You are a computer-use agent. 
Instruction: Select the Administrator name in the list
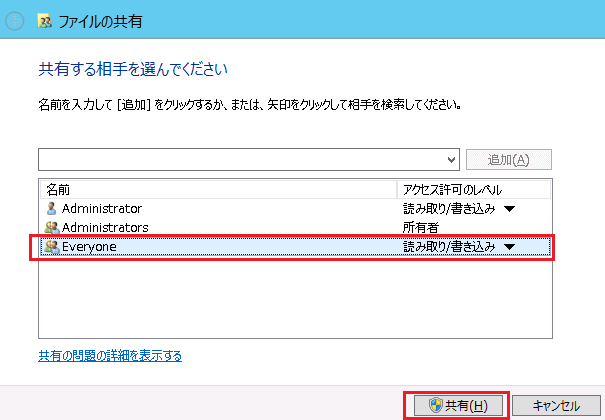pos(102,209)
